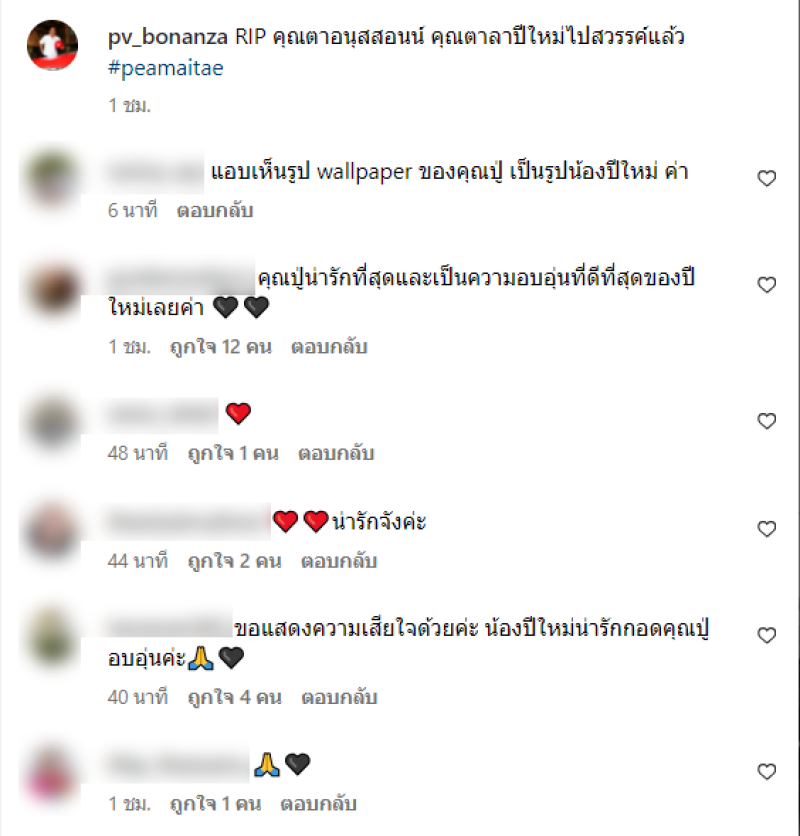
Task: Reply to the comment with 12 likes
Action: point(329,347)
